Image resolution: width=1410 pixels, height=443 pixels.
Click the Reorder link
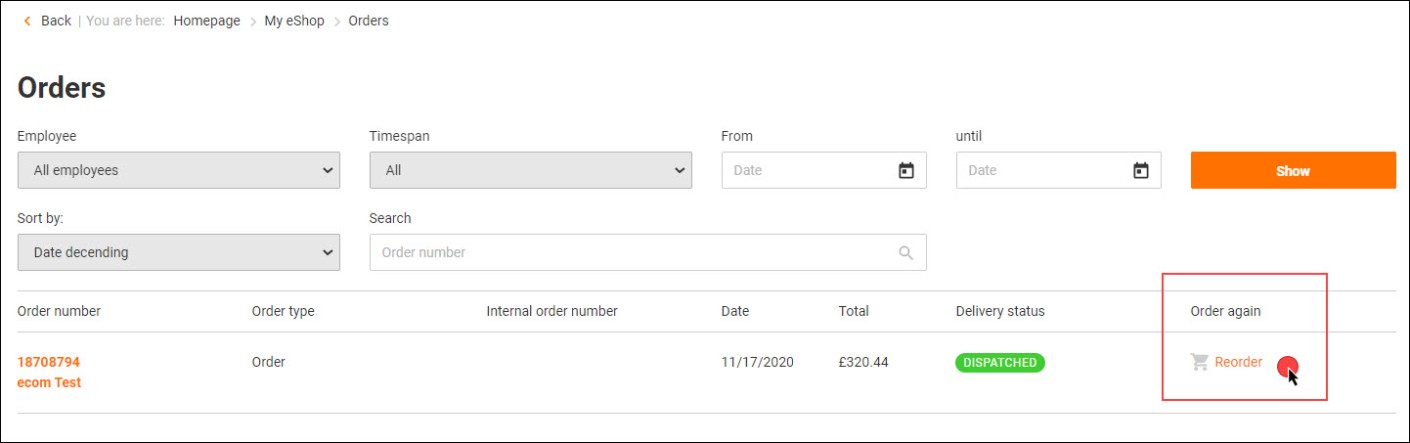1238,362
